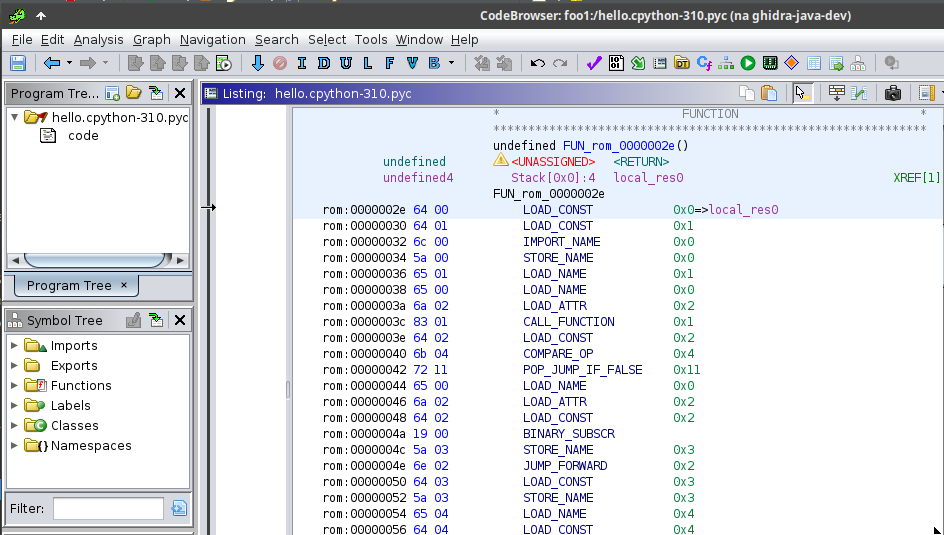This screenshot has width=944, height=535.
Task: Click the green tree hierarchy icon
Action: point(726,63)
